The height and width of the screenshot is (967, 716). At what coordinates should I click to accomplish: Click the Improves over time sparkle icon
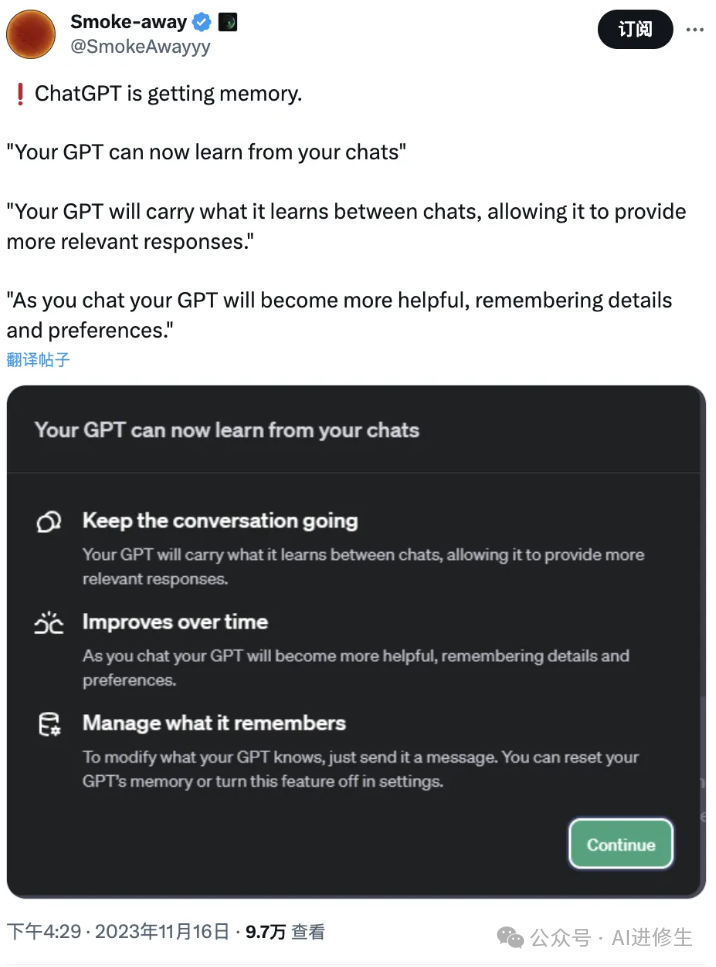(49, 623)
